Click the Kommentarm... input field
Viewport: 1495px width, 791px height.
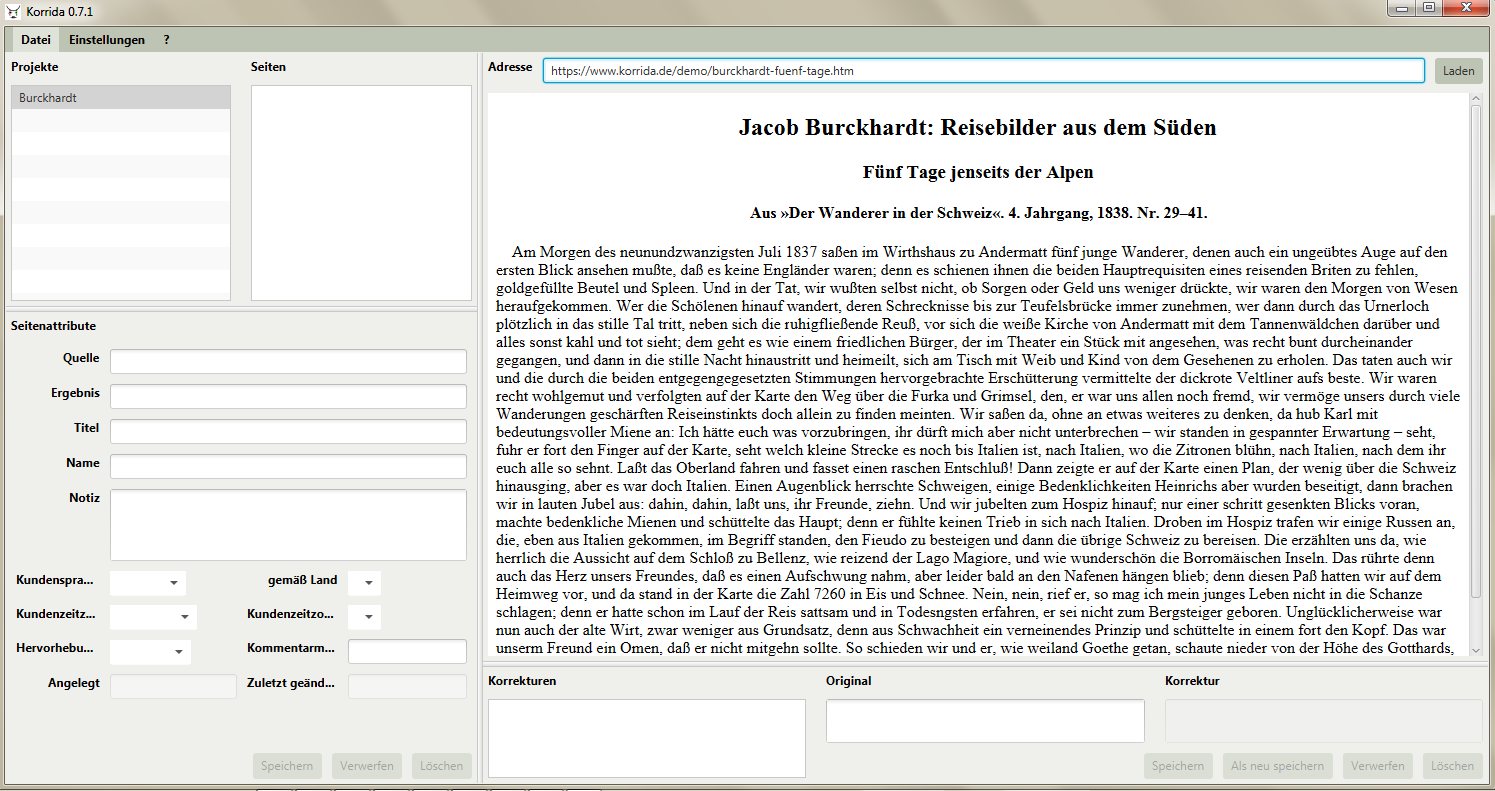coord(407,651)
